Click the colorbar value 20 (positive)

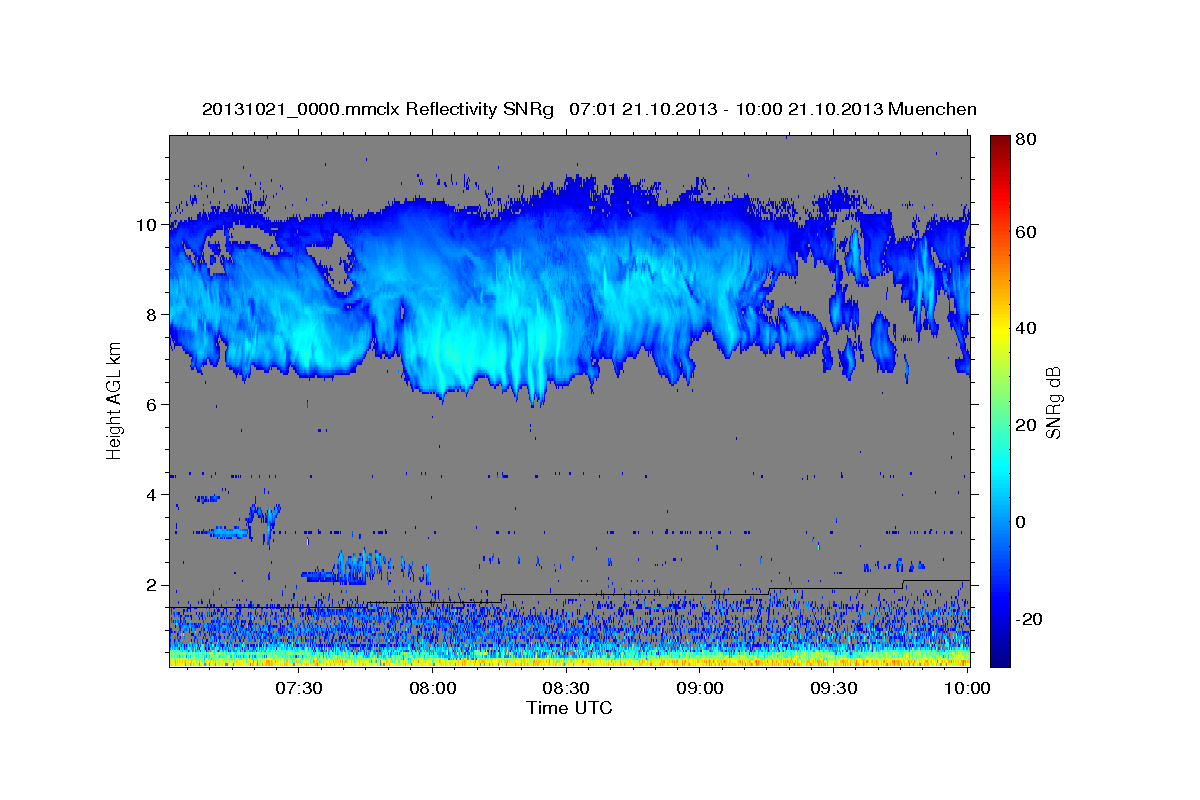(x=1024, y=425)
